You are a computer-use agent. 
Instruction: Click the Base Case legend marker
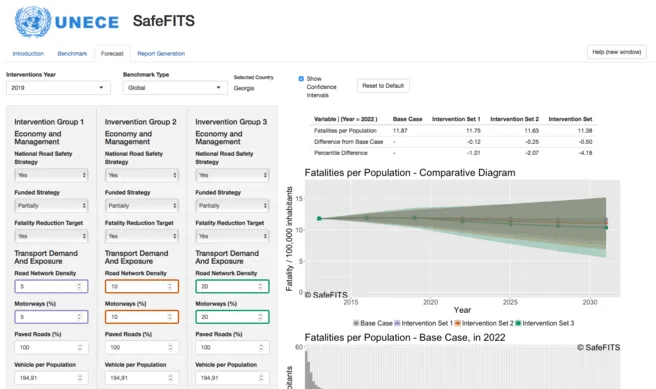click(x=356, y=323)
